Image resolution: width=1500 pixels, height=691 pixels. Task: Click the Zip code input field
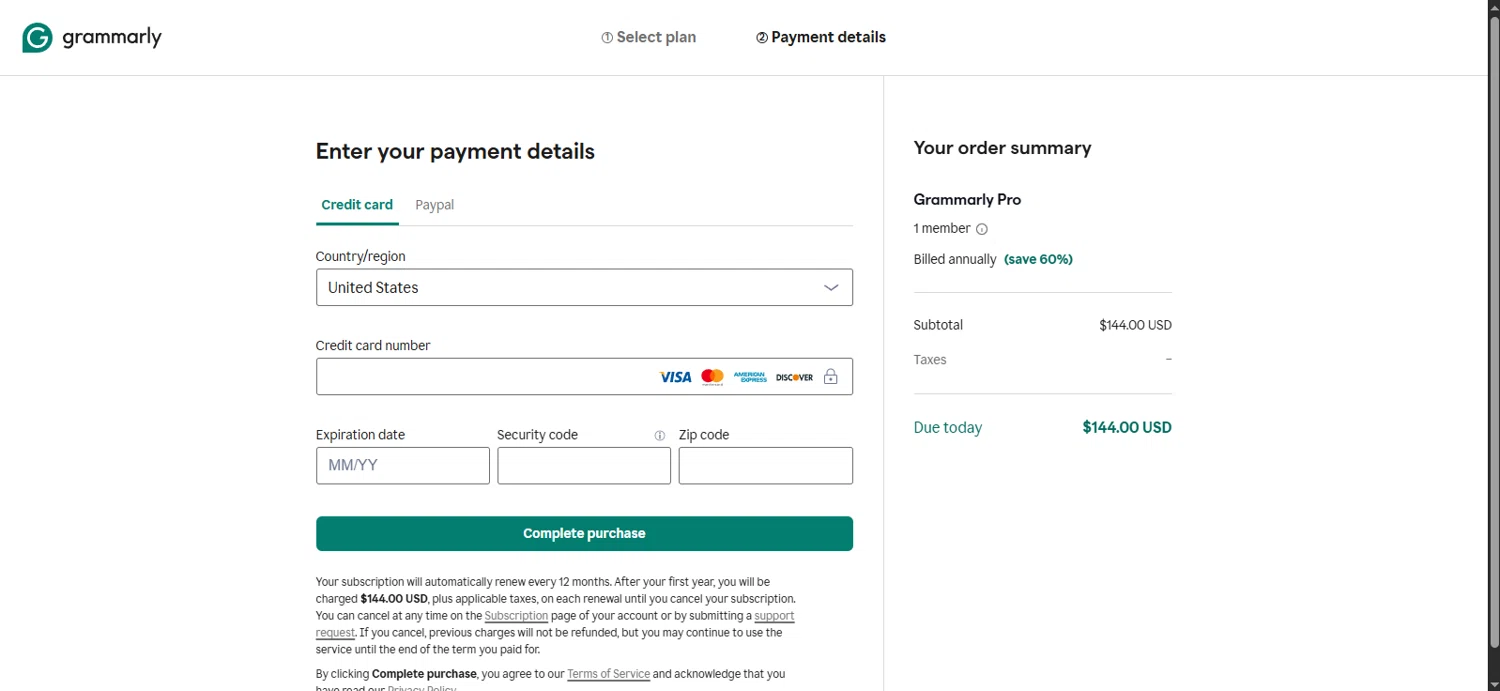tap(765, 466)
